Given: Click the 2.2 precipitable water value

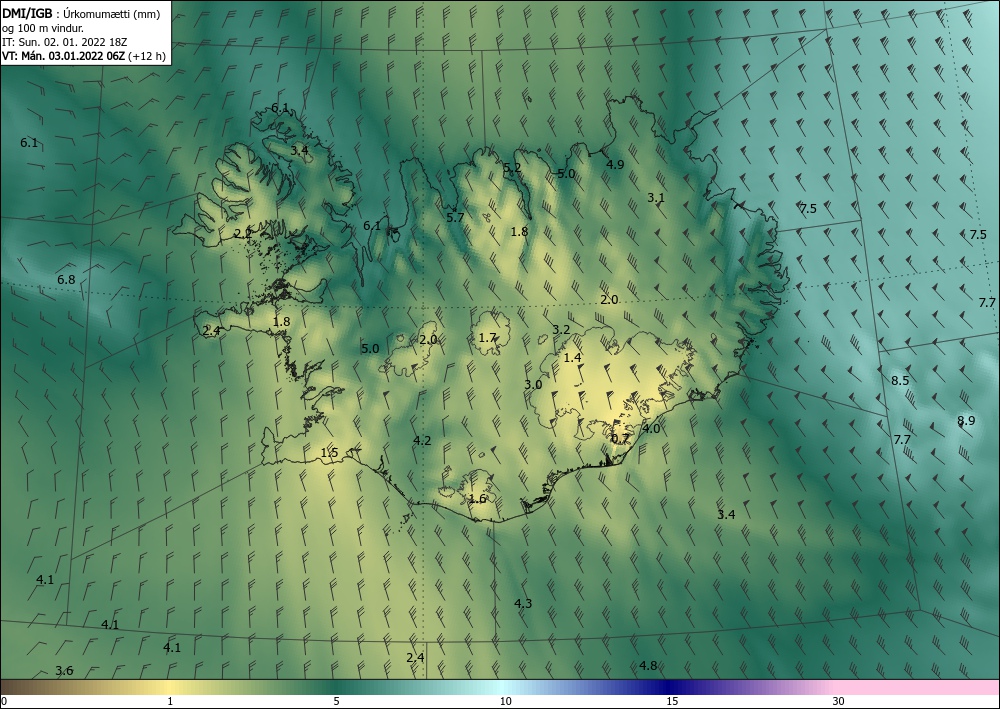Looking at the screenshot, I should tap(242, 234).
